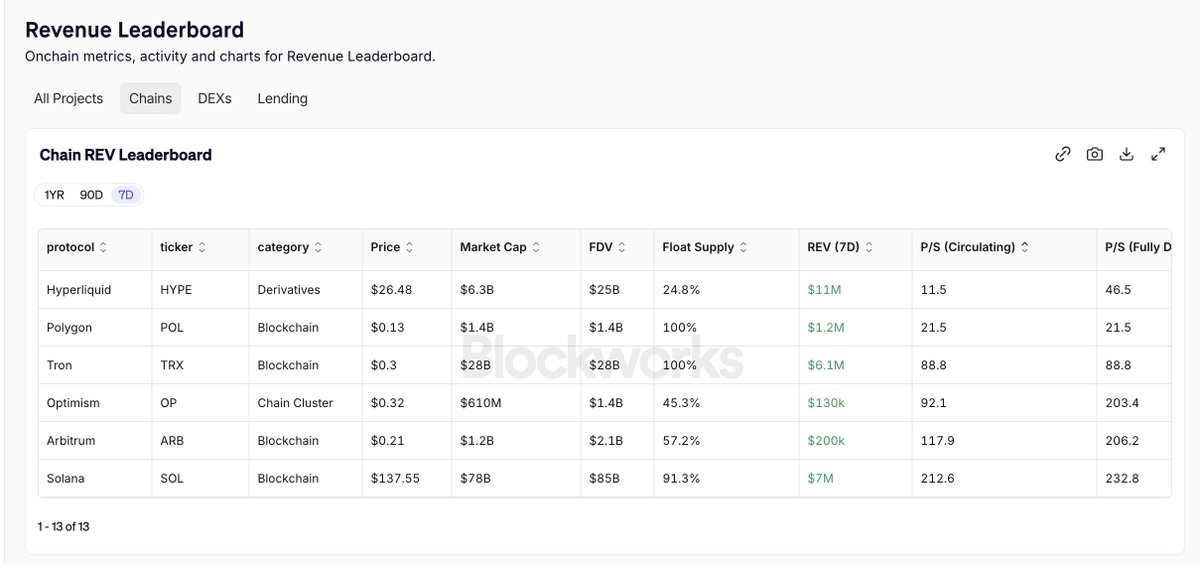
Task: Open the Lending tab
Action: (282, 98)
